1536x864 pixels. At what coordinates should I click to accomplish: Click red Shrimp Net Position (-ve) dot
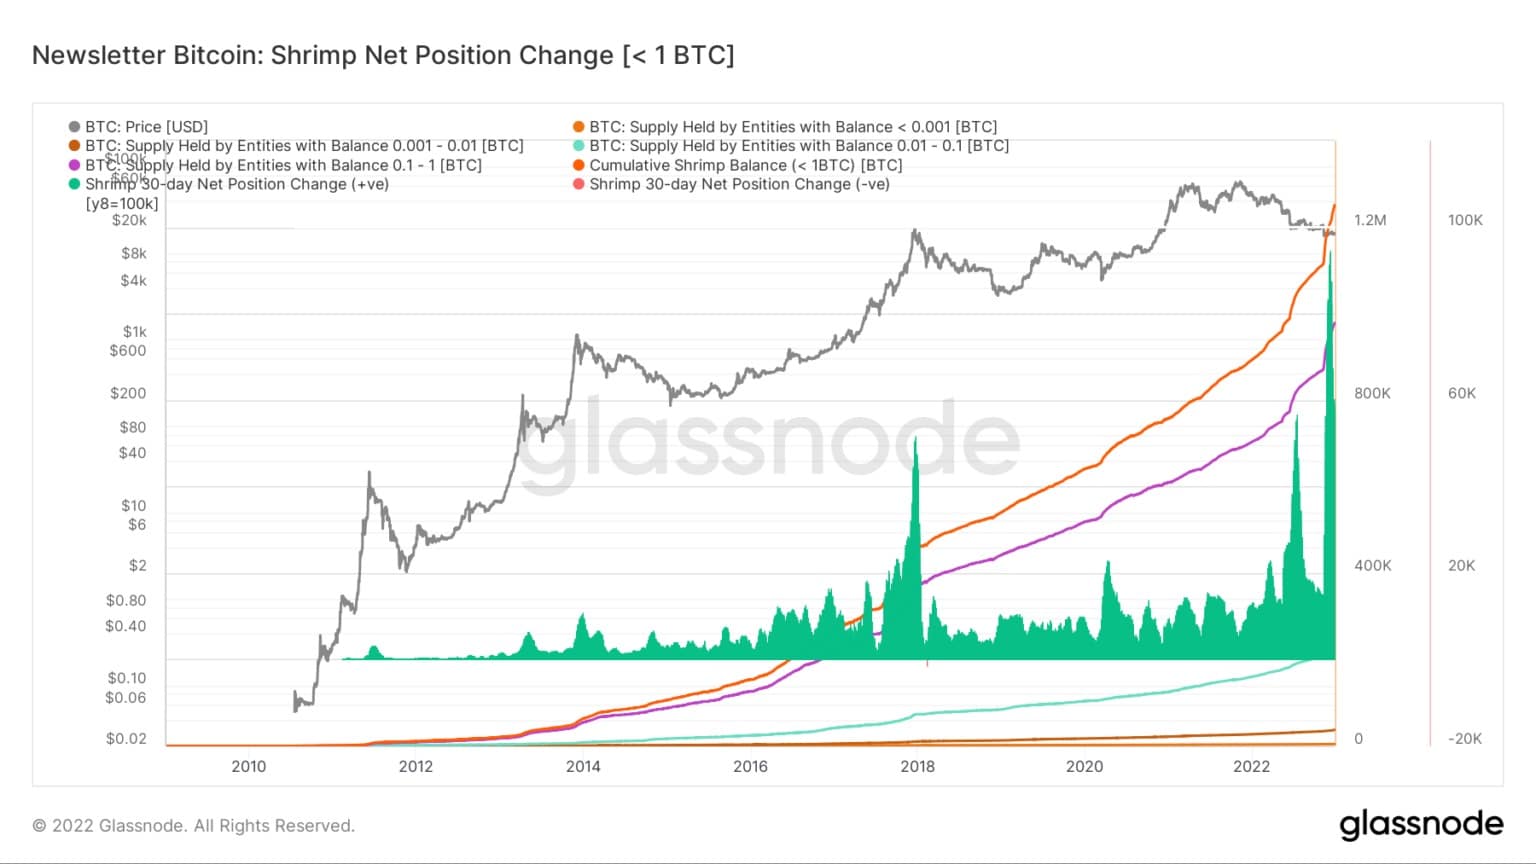pyautogui.click(x=578, y=184)
